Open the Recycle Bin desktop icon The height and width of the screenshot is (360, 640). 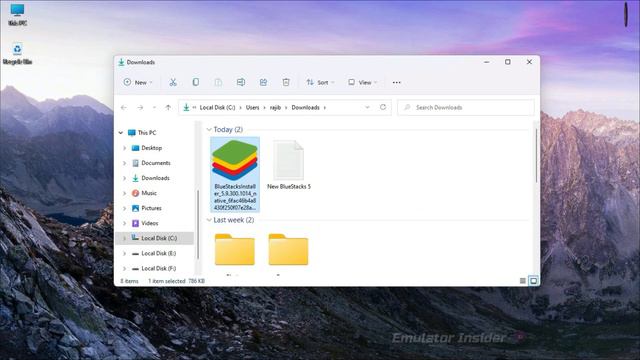[17, 53]
